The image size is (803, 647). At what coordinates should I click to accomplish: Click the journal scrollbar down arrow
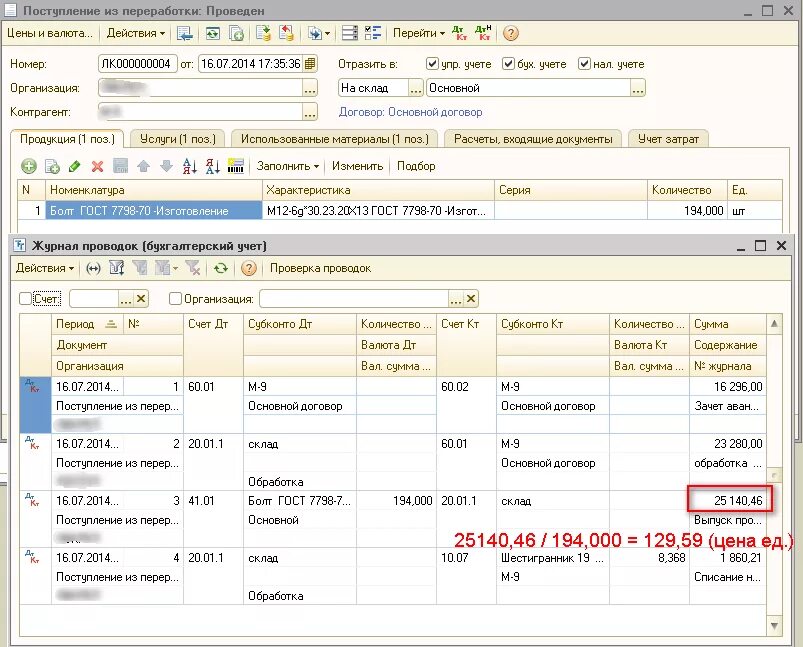coord(774,626)
